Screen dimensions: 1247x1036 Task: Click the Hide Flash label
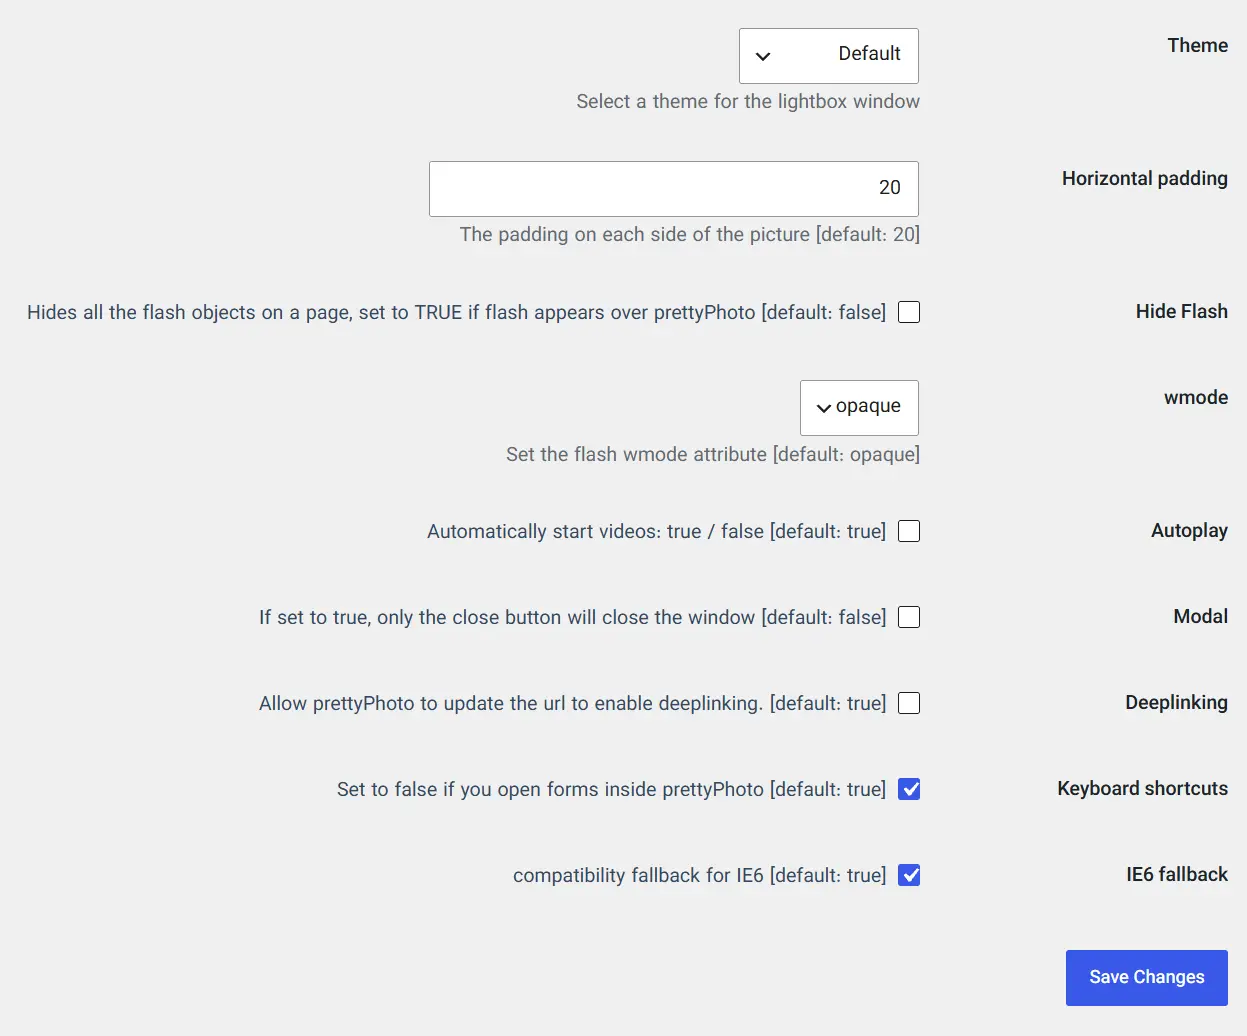click(x=1182, y=312)
